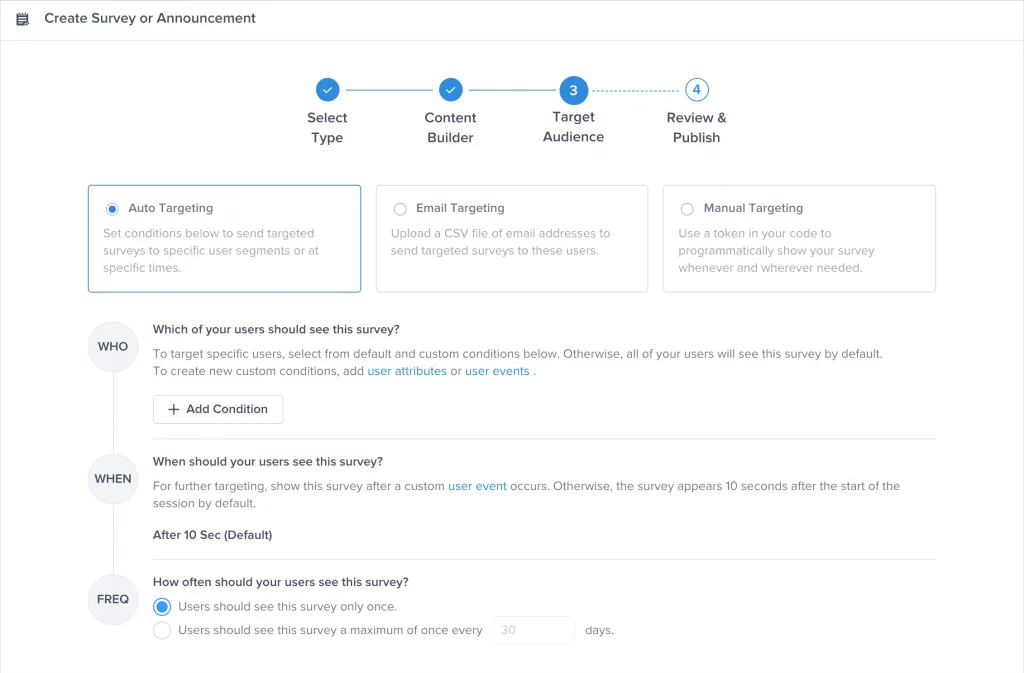Click the Email Targeting card description
The height and width of the screenshot is (673, 1024).
coord(500,242)
